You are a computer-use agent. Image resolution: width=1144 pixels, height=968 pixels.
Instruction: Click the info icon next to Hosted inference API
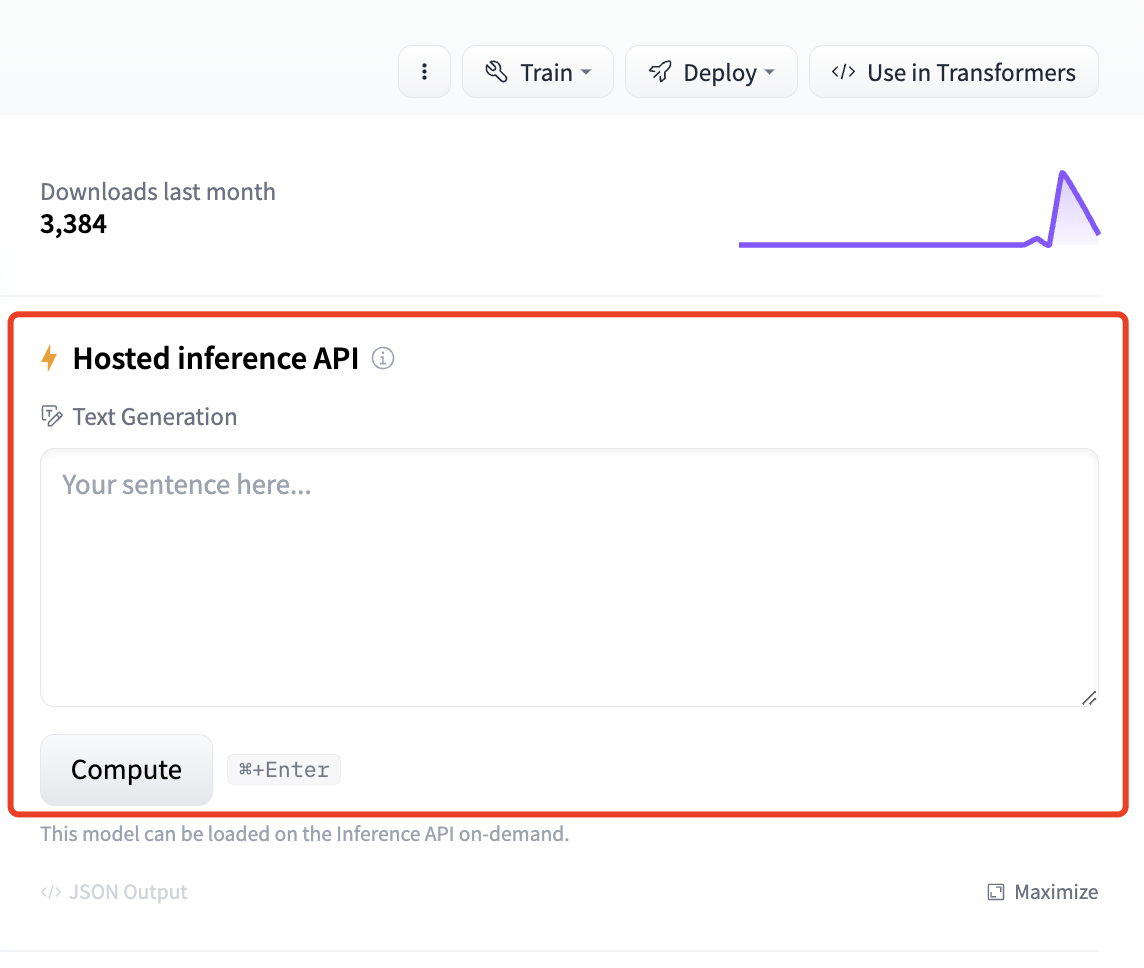tap(383, 358)
